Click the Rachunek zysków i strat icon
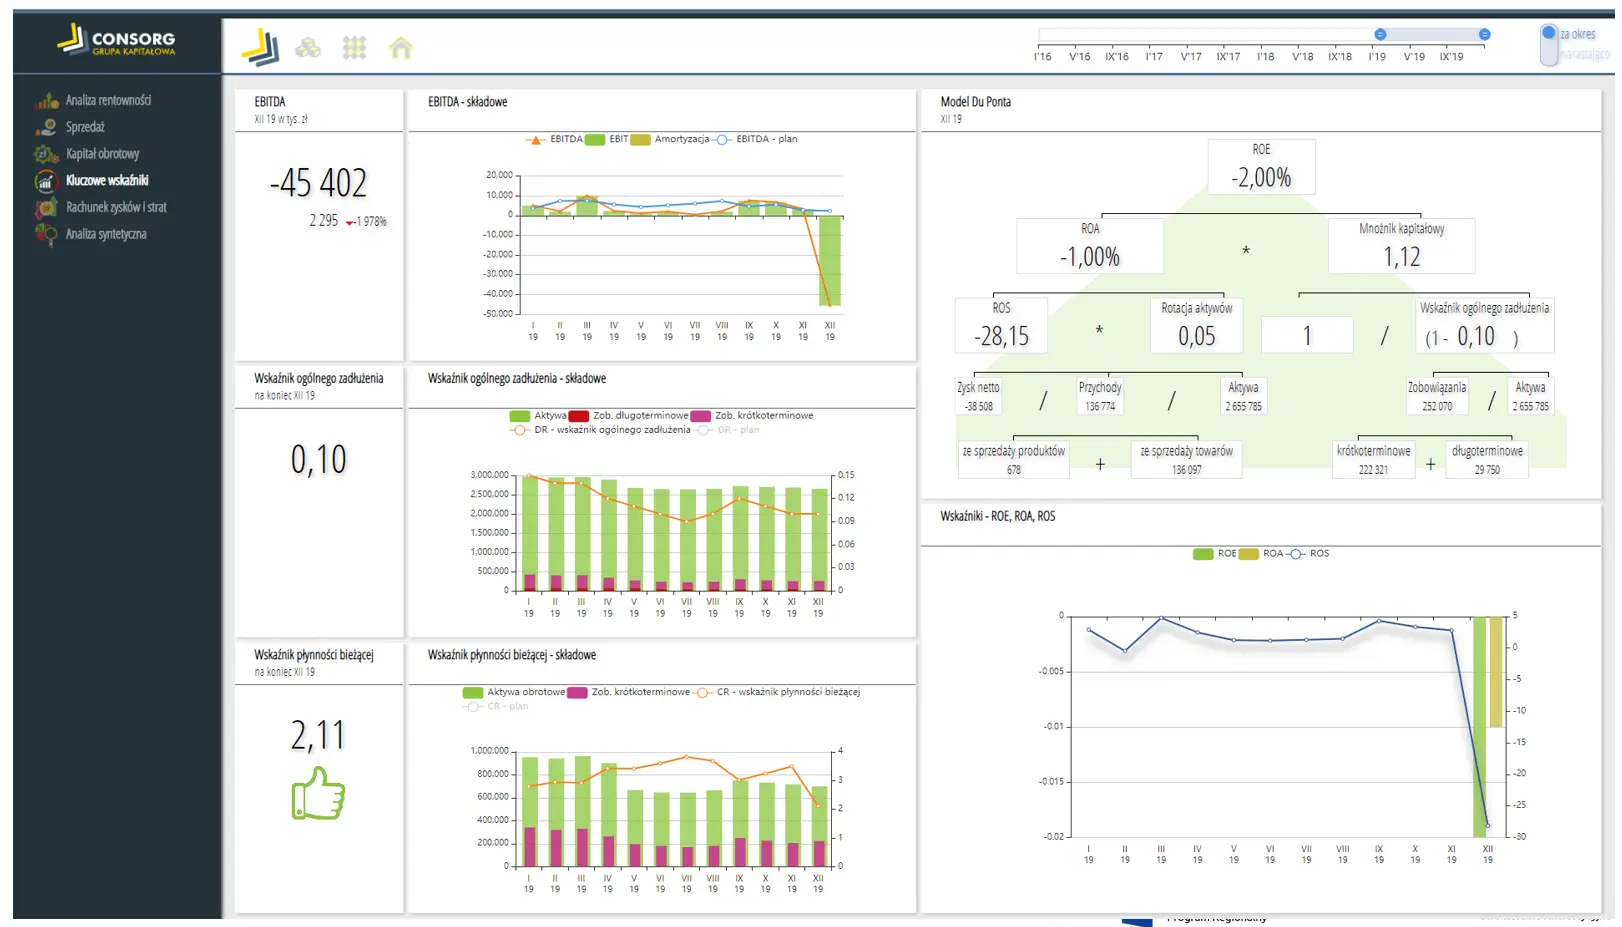 (46, 207)
